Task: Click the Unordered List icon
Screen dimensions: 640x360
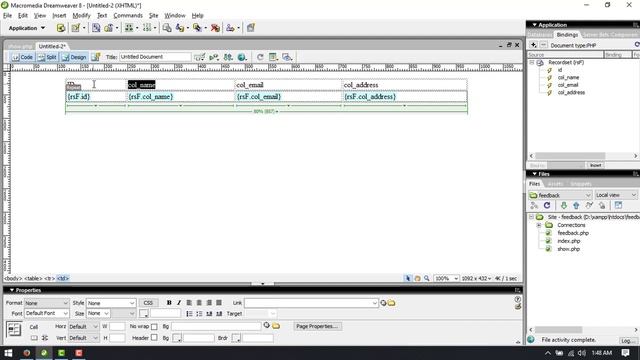Action: pyautogui.click(x=189, y=313)
